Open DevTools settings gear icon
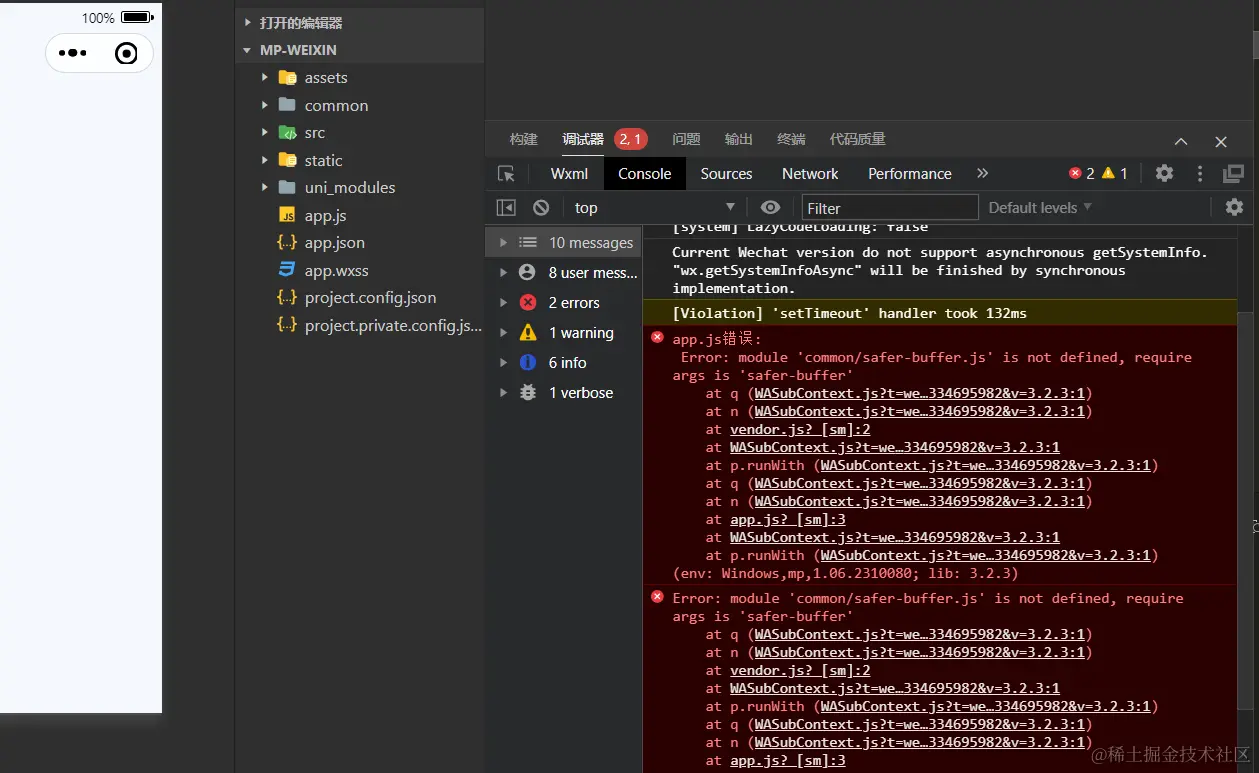This screenshot has width=1259, height=773. tap(1164, 173)
